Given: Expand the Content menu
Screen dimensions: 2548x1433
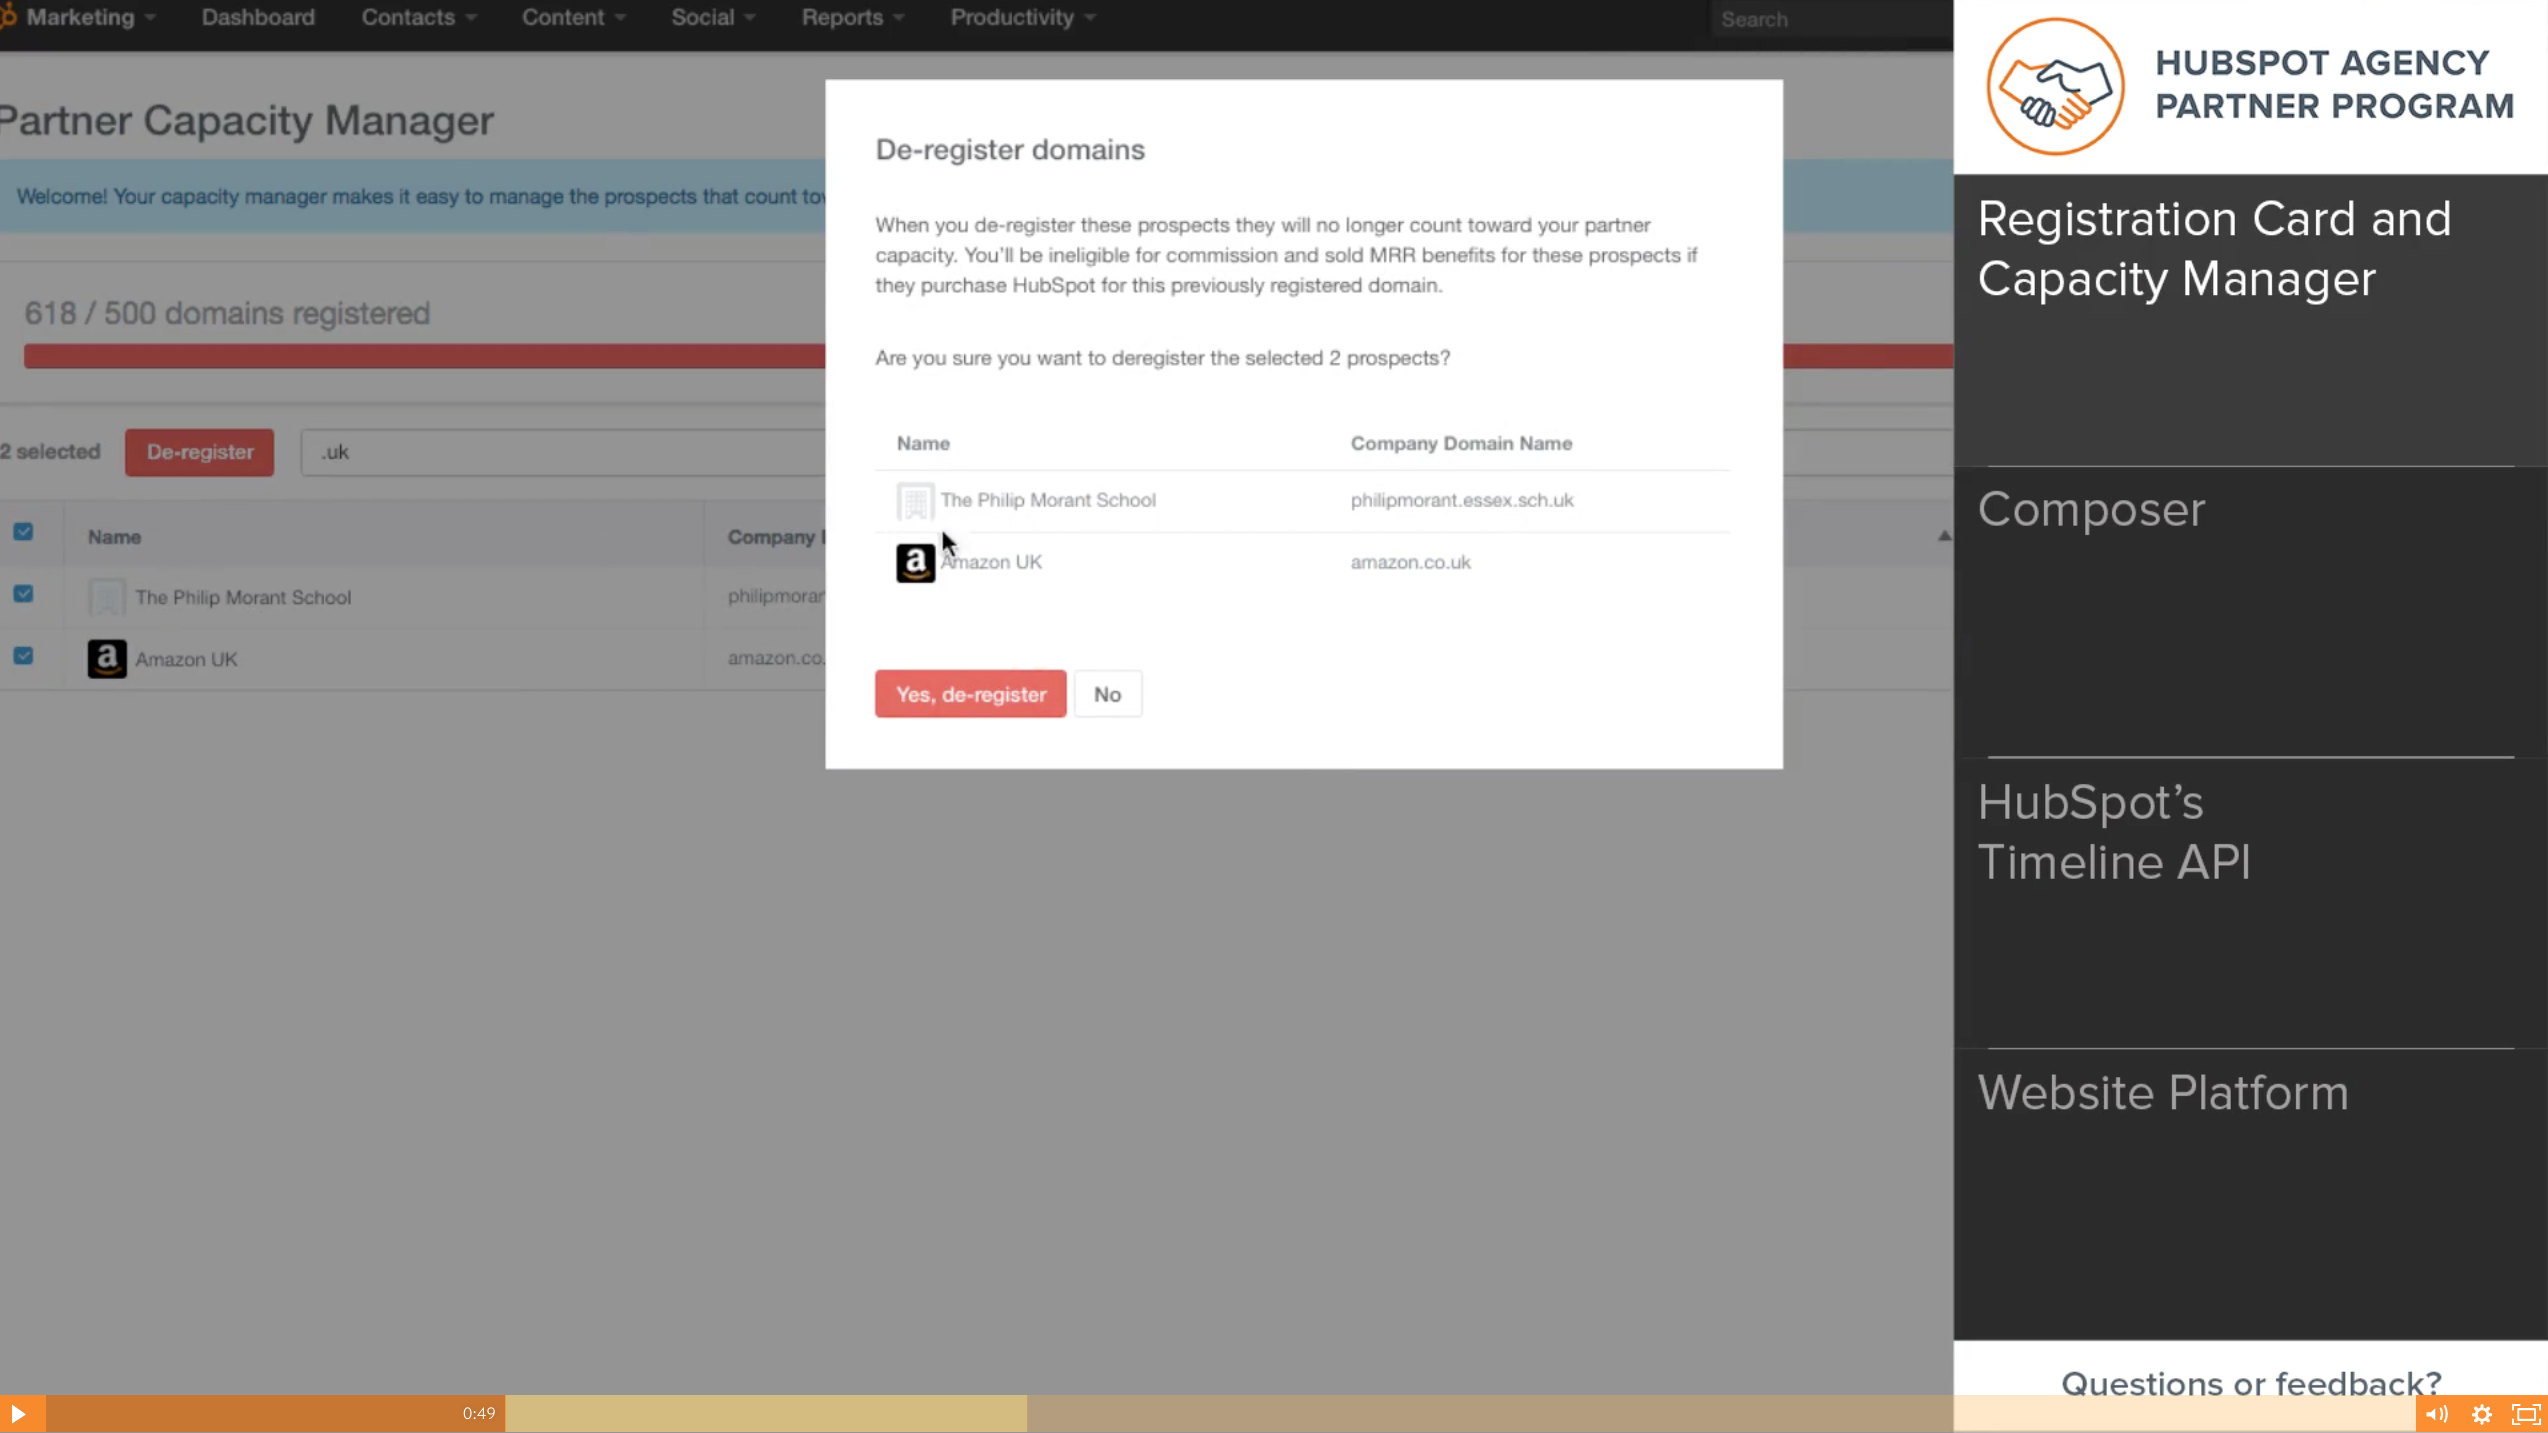Looking at the screenshot, I should (573, 17).
